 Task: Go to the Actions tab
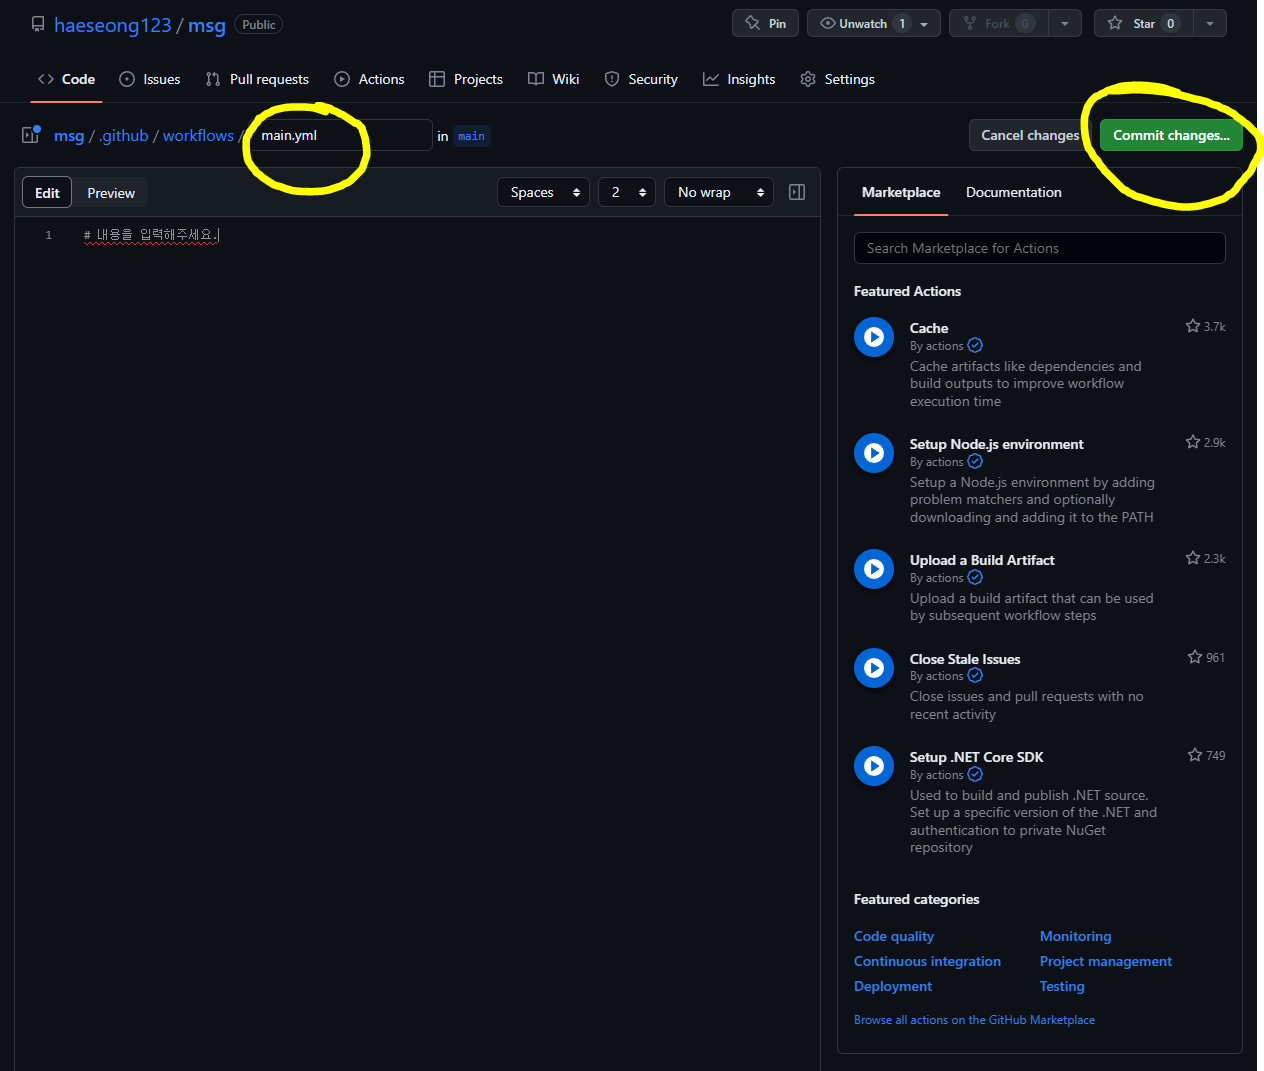tap(369, 79)
